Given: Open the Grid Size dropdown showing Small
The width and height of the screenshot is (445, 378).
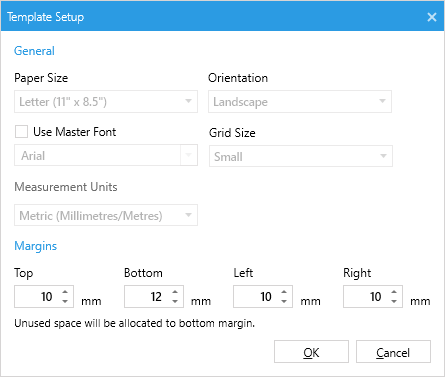Looking at the screenshot, I should pyautogui.click(x=301, y=156).
